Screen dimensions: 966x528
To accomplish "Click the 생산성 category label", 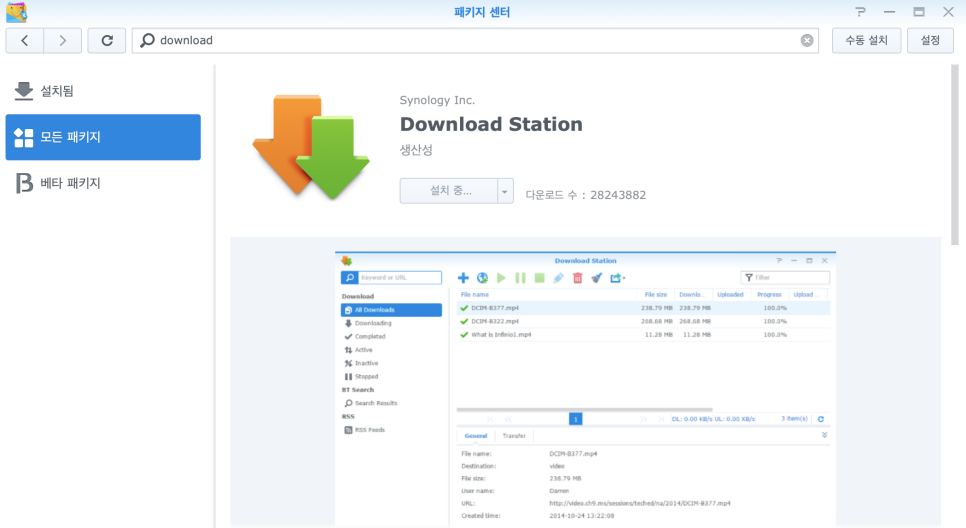I will [x=416, y=150].
